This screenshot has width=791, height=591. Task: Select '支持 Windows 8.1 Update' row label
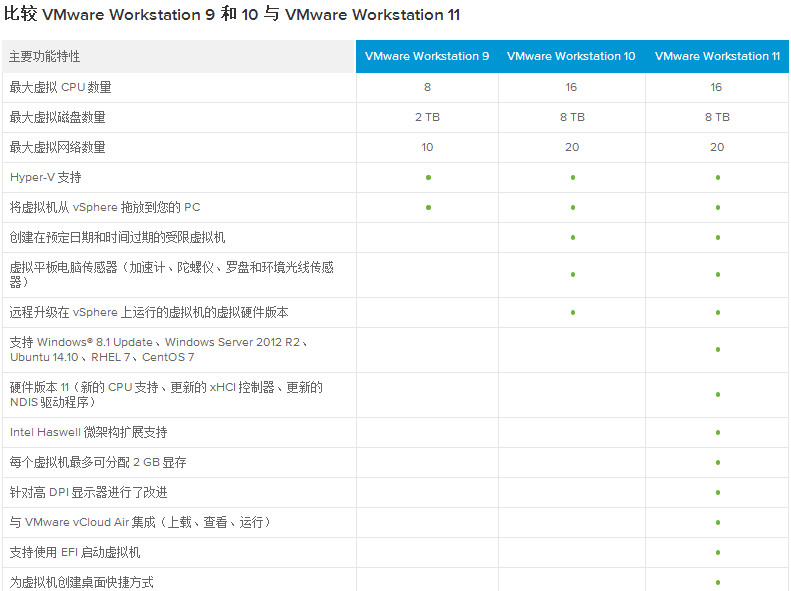tap(159, 349)
